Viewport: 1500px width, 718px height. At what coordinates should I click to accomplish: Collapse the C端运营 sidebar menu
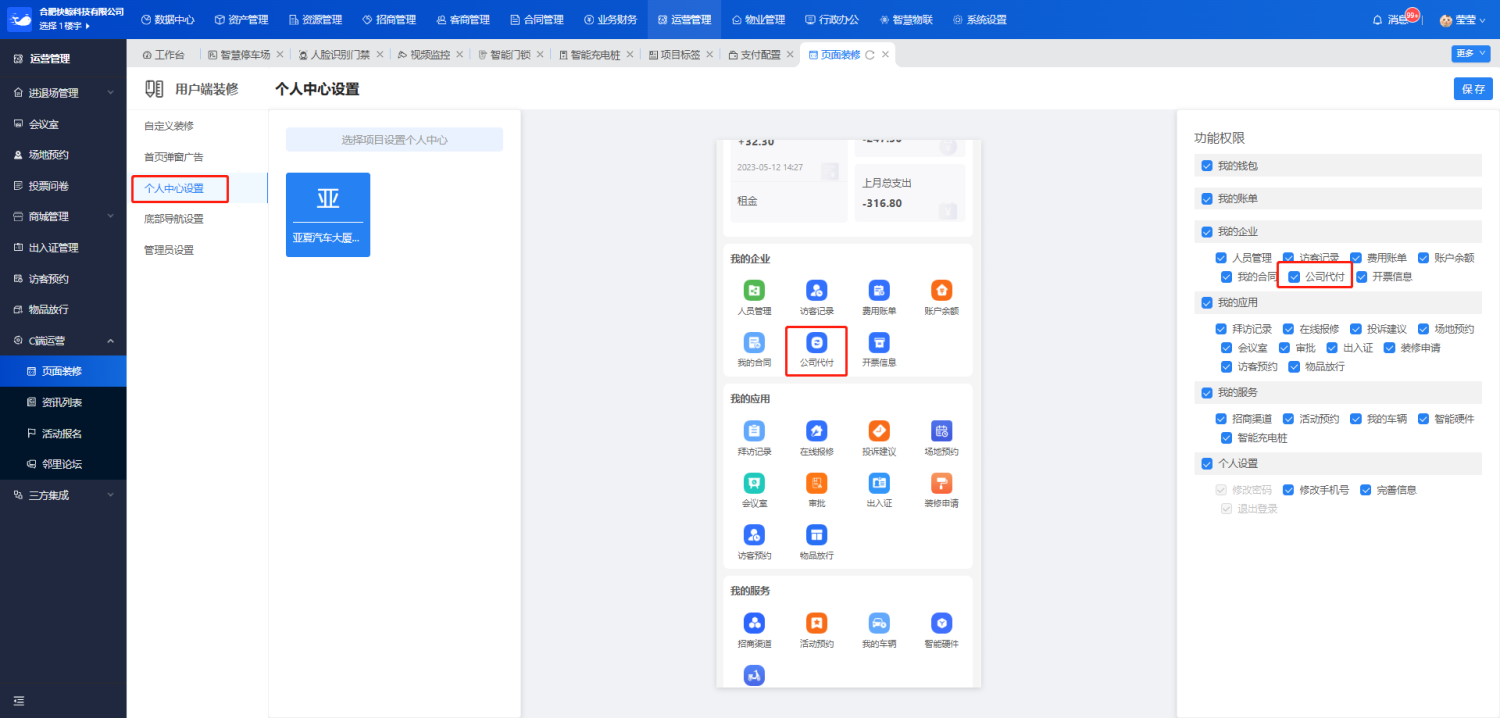click(63, 341)
